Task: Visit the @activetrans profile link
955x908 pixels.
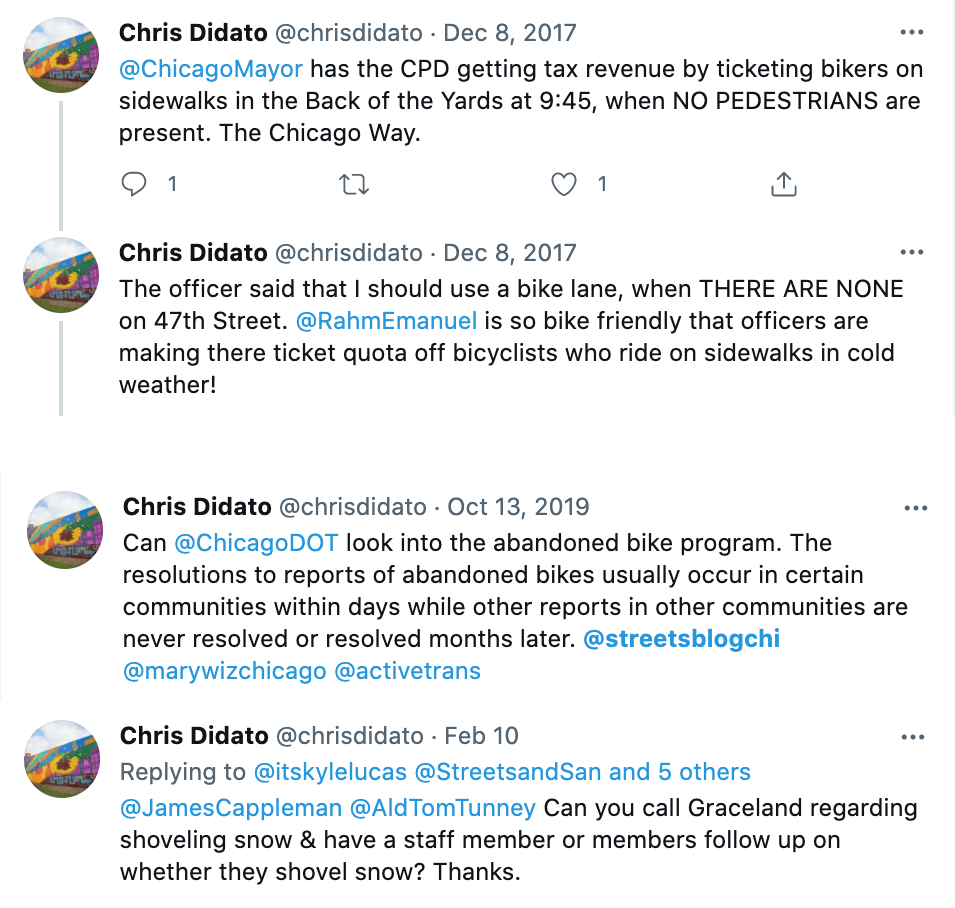Action: tap(407, 671)
